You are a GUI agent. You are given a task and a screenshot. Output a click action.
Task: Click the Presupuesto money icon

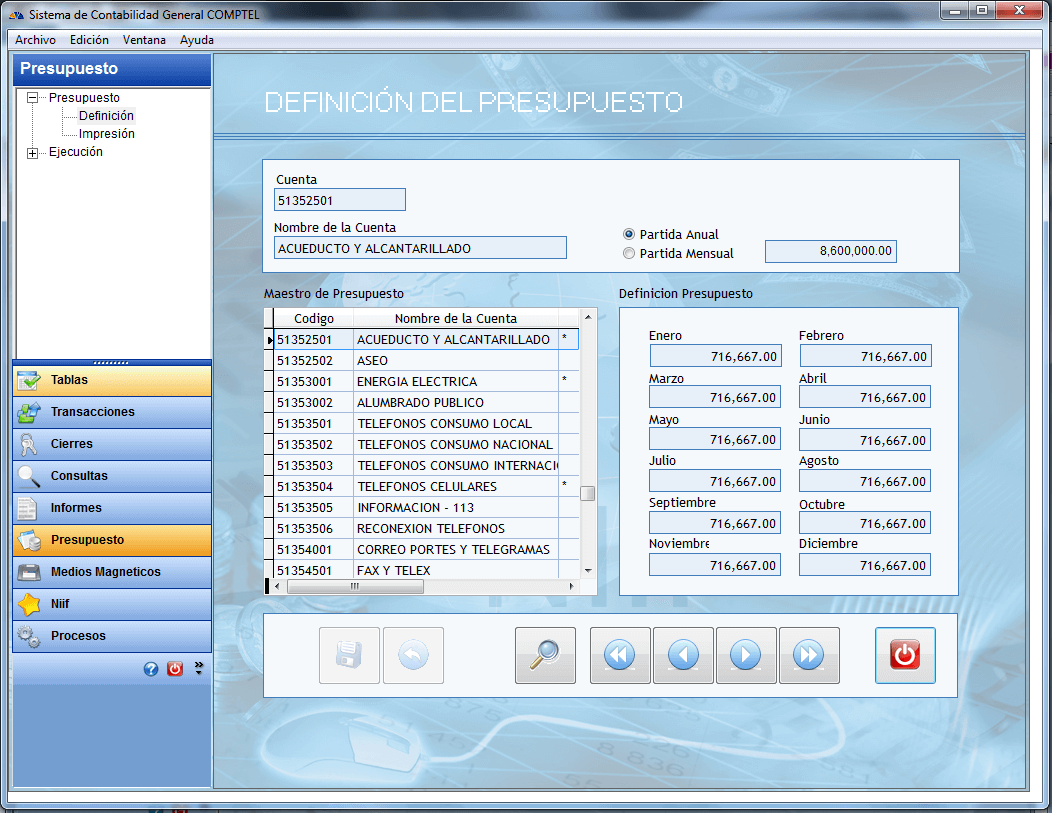tap(29, 540)
